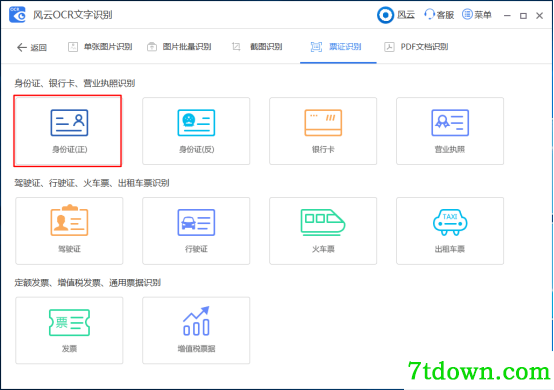Maximize the 风云OCR window
The height and width of the screenshot is (390, 554).
[x=523, y=16]
